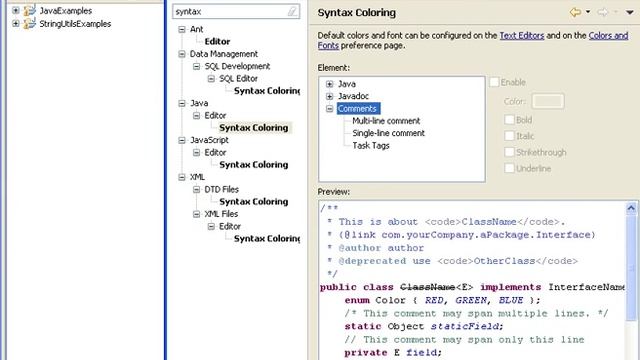Collapse the XML Files node
Image resolution: width=640 pixels, height=360 pixels.
click(196, 214)
